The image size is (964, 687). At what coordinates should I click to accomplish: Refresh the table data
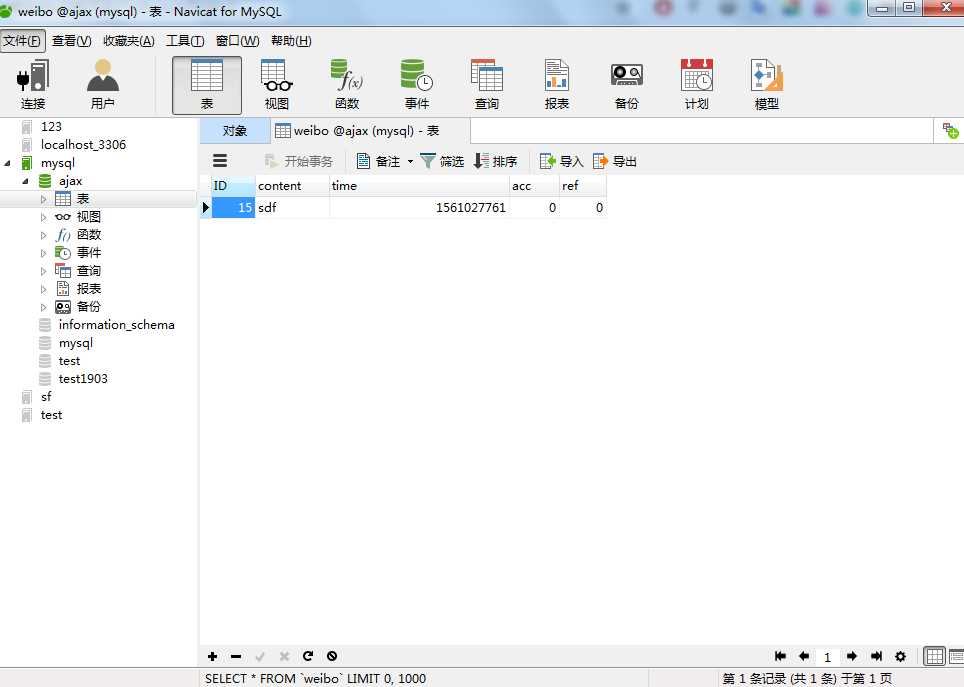[308, 656]
